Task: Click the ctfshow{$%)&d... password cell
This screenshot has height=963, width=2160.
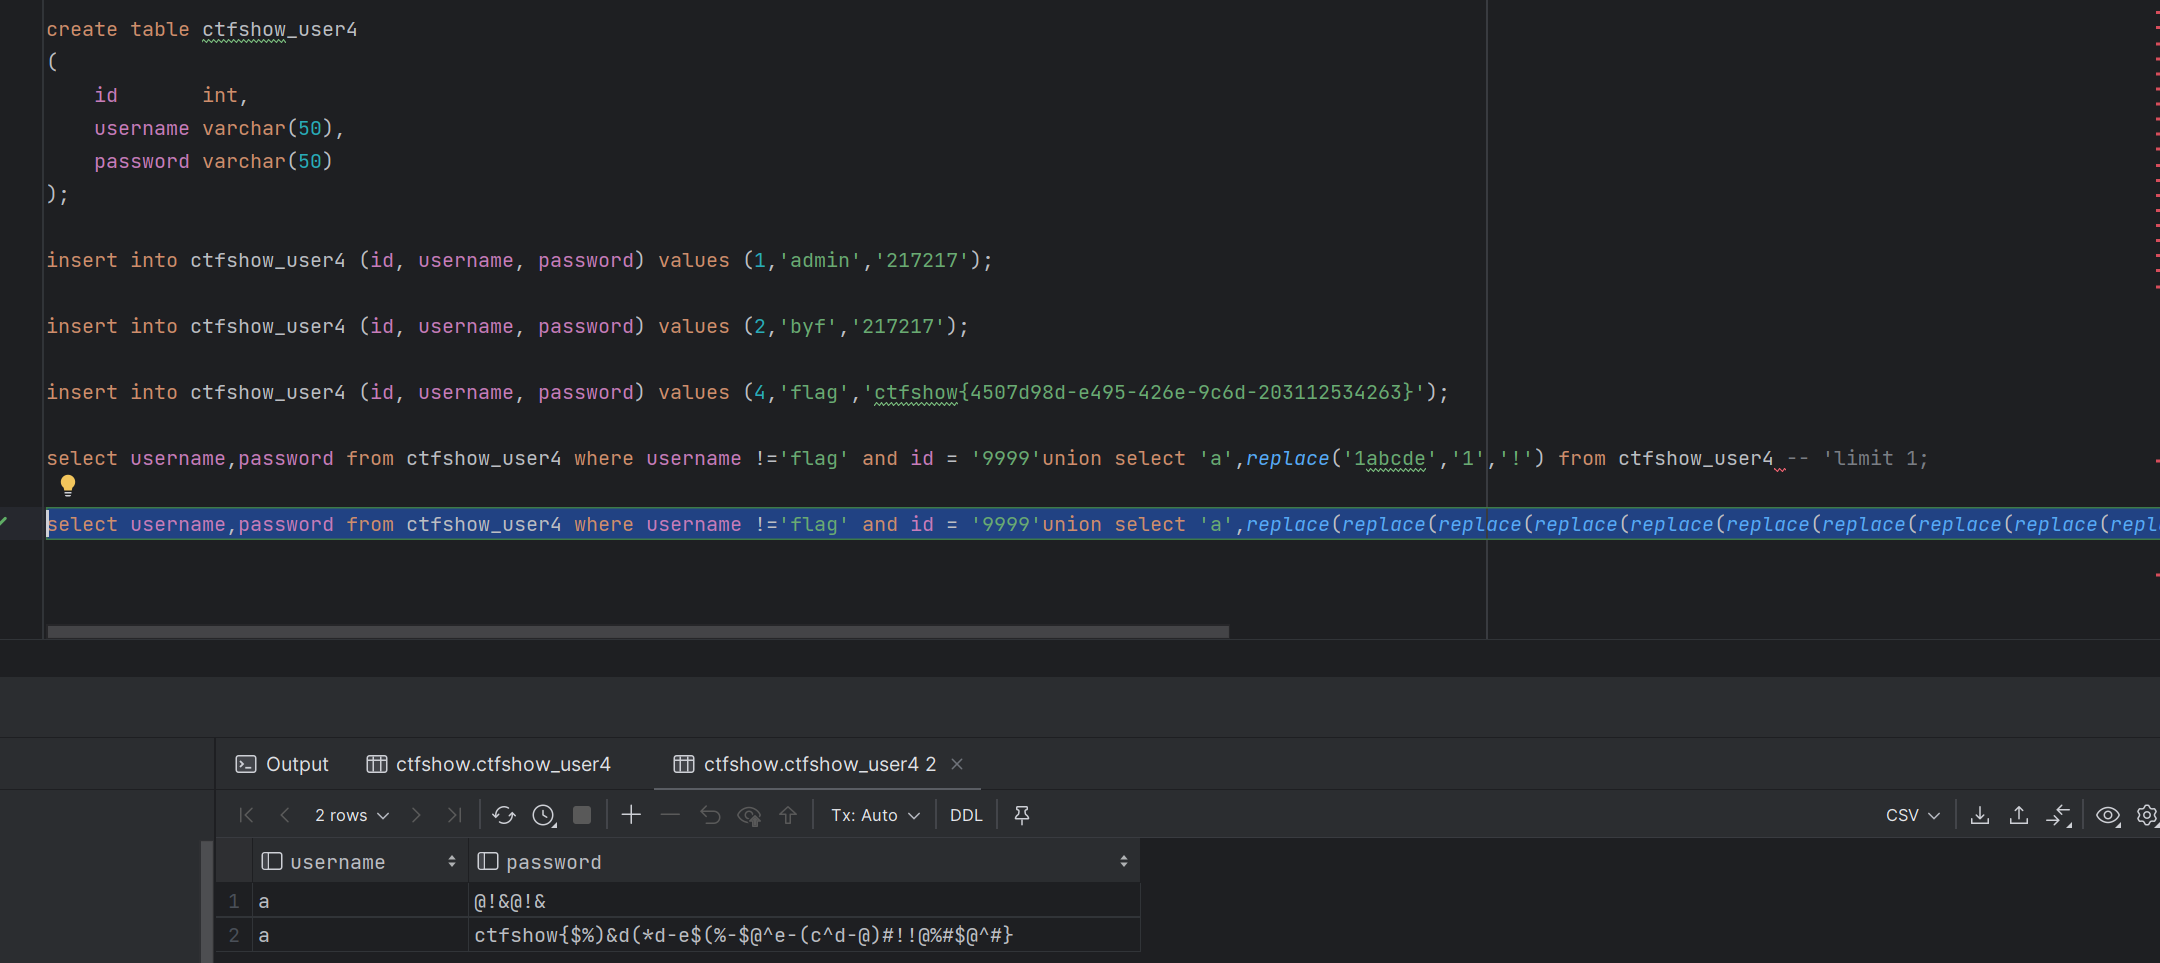Action: [804, 935]
